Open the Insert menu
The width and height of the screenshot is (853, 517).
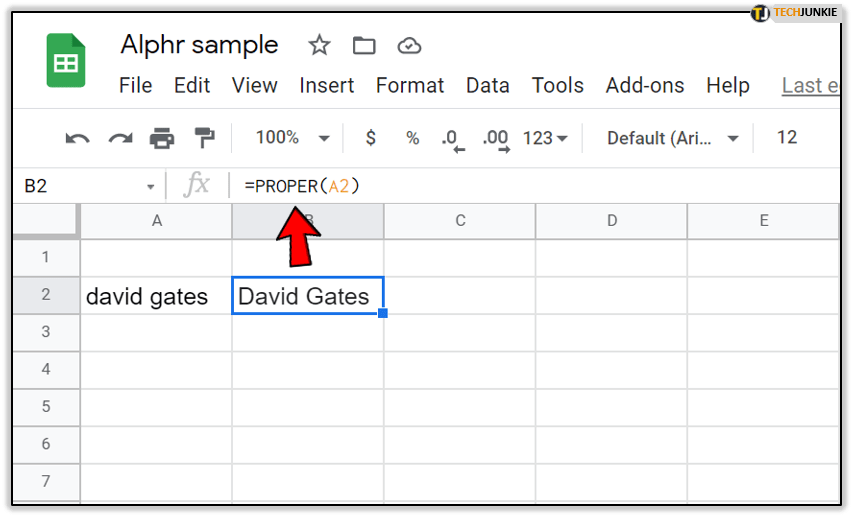click(x=327, y=85)
